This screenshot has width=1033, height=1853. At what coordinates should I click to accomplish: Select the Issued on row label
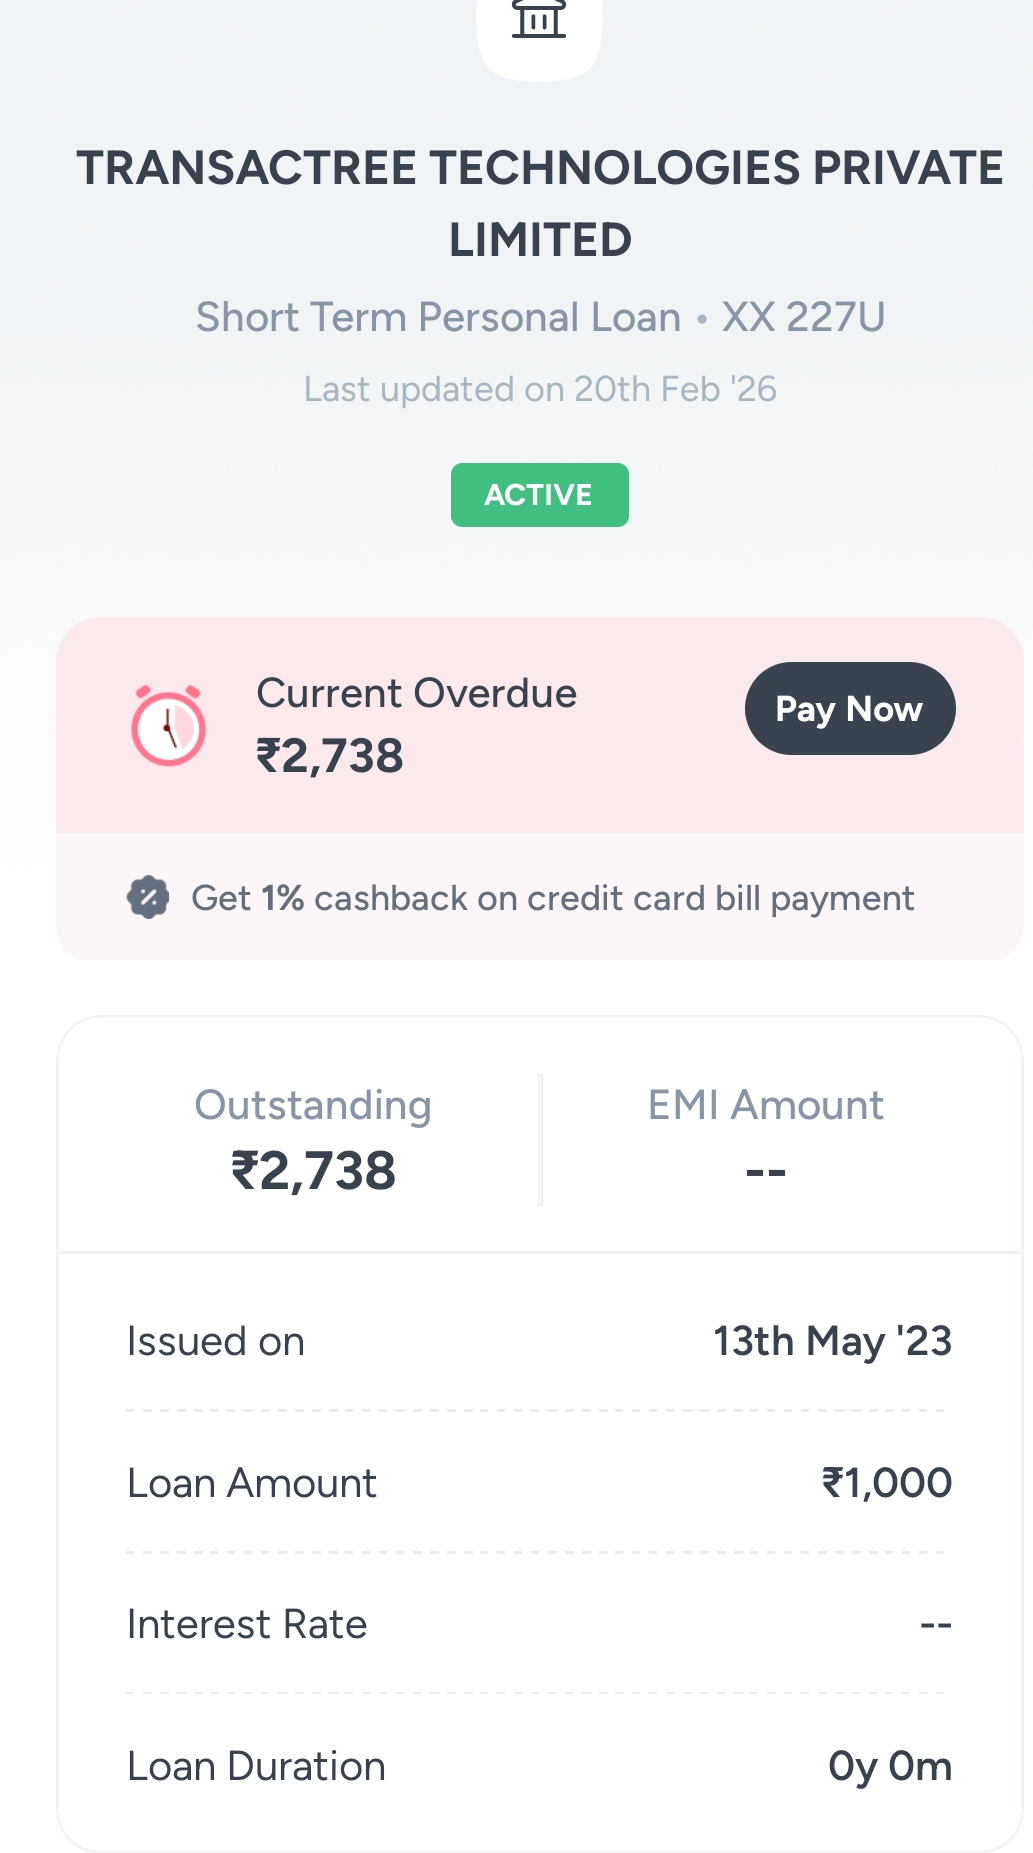click(x=216, y=1341)
